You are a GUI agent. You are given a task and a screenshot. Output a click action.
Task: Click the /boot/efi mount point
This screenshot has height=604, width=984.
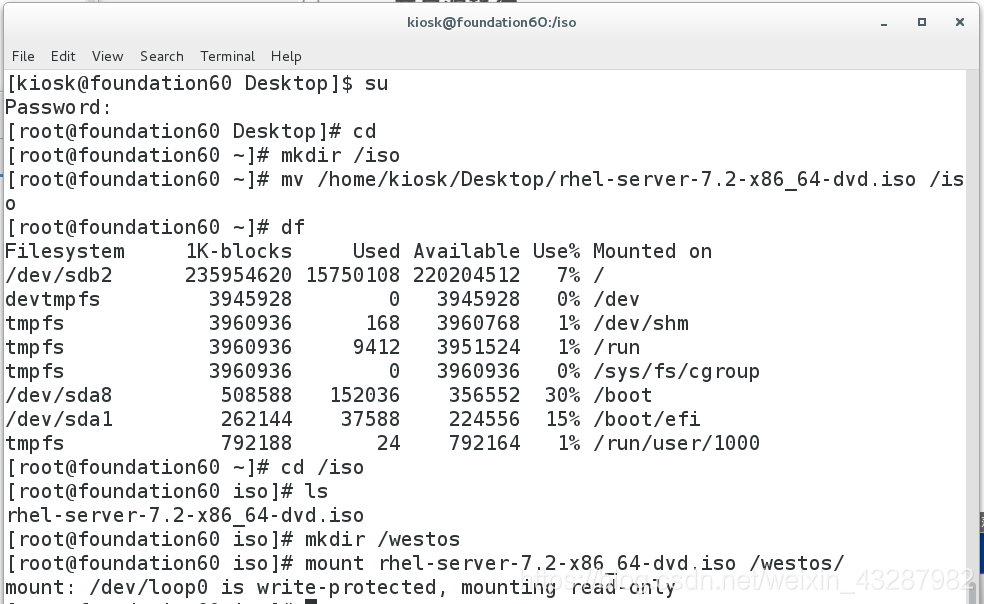coord(647,419)
